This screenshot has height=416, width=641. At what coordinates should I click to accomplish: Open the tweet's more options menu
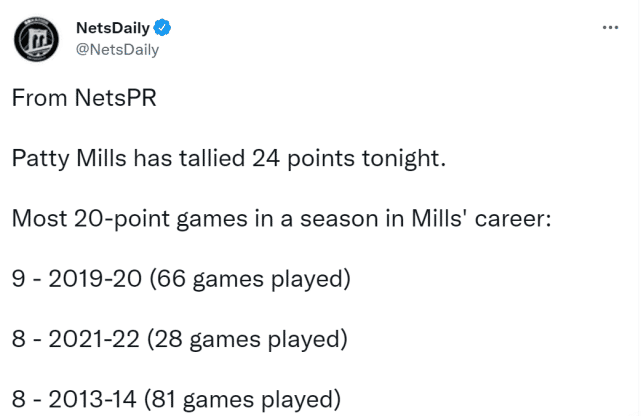[609, 27]
